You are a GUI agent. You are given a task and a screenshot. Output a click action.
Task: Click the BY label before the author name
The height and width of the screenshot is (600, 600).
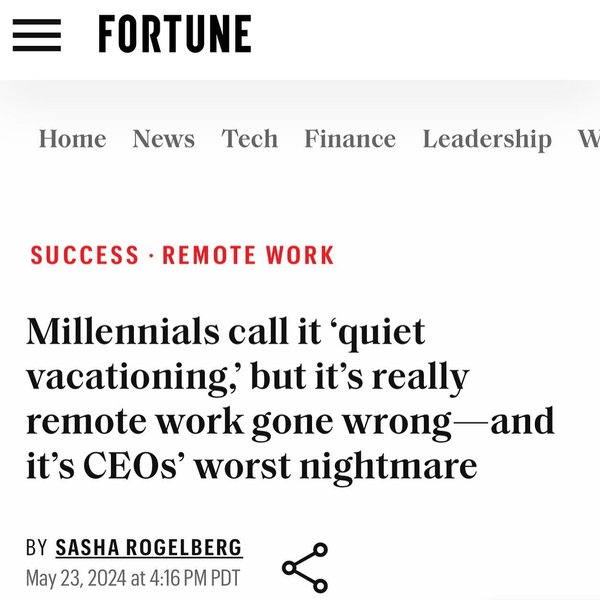(36, 548)
